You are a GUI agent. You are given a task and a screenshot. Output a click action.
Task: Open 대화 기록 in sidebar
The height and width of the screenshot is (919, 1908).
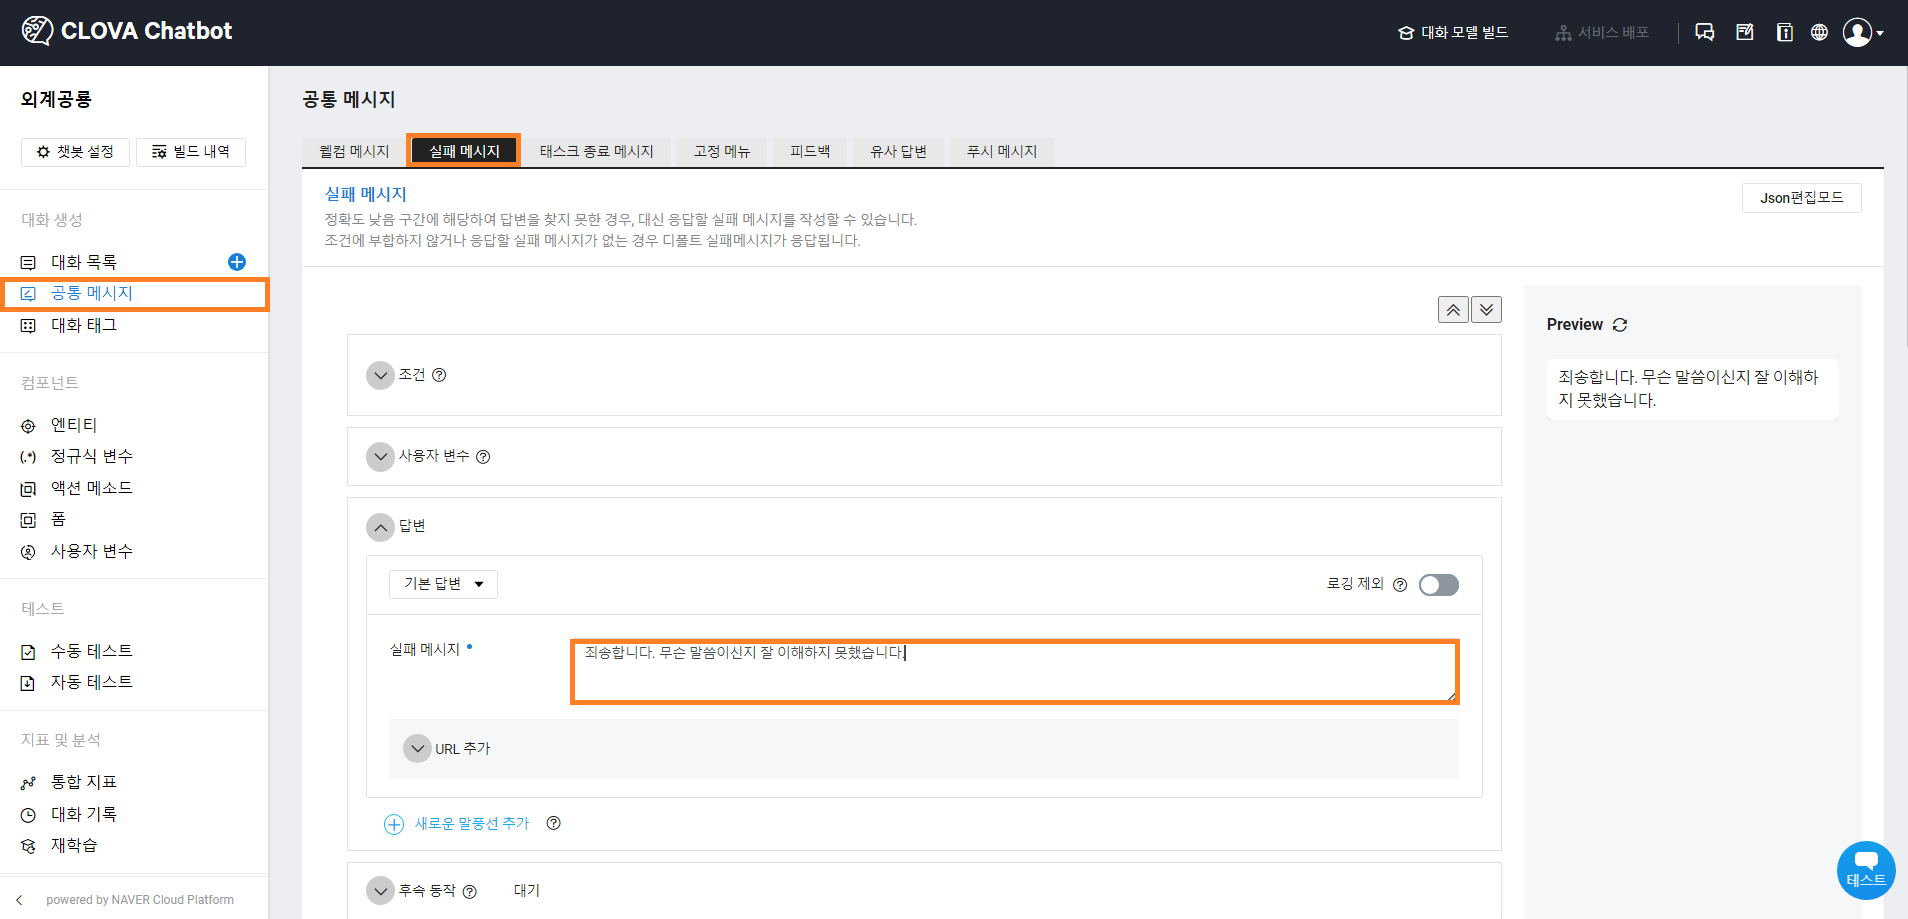click(x=84, y=815)
